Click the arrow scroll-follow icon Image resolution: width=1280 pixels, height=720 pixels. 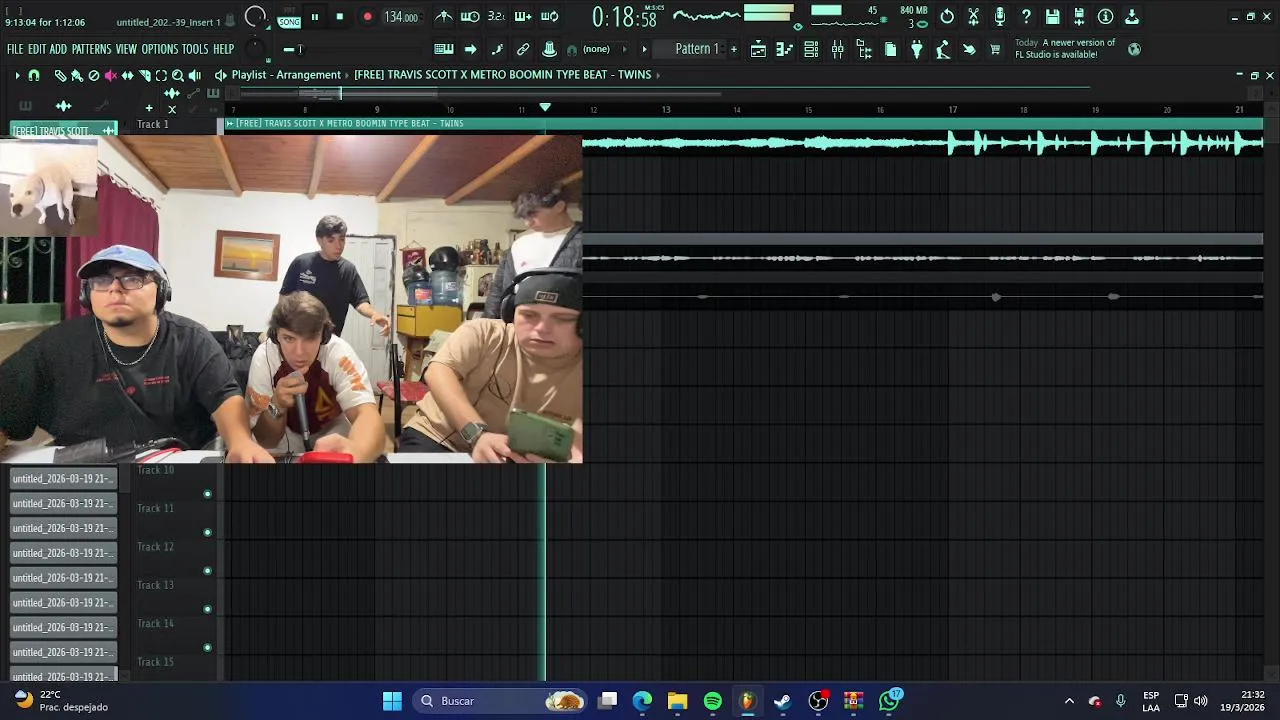(470, 49)
